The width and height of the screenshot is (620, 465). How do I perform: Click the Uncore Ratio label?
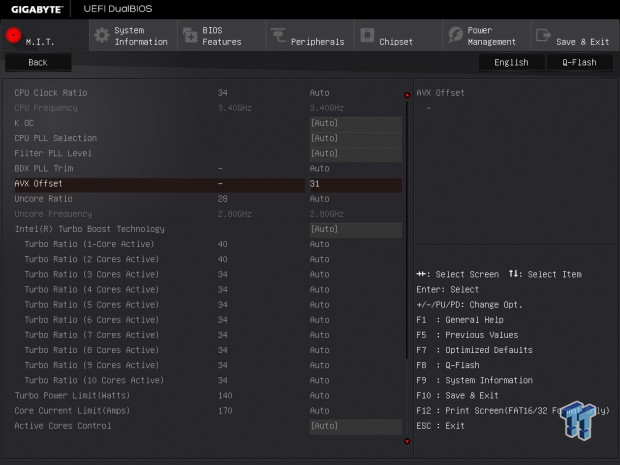43,199
